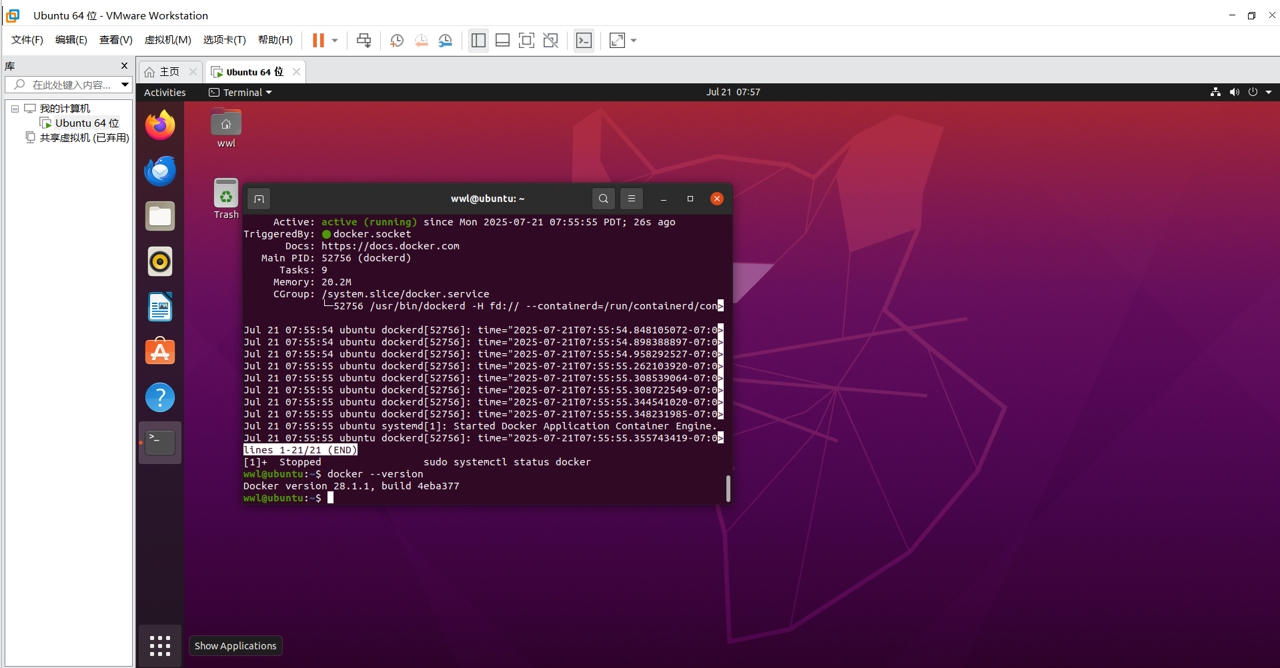1280x668 pixels.
Task: Open the Firefox icon in the Ubuntu dock
Action: click(x=160, y=125)
